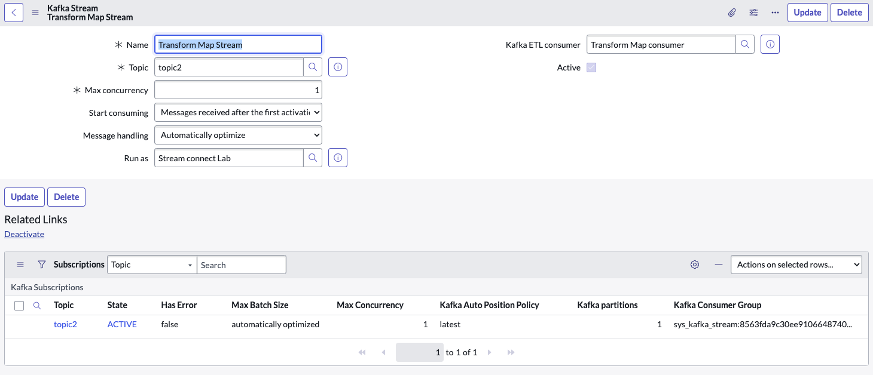
Task: Go back using the header back arrow
Action: coord(14,12)
